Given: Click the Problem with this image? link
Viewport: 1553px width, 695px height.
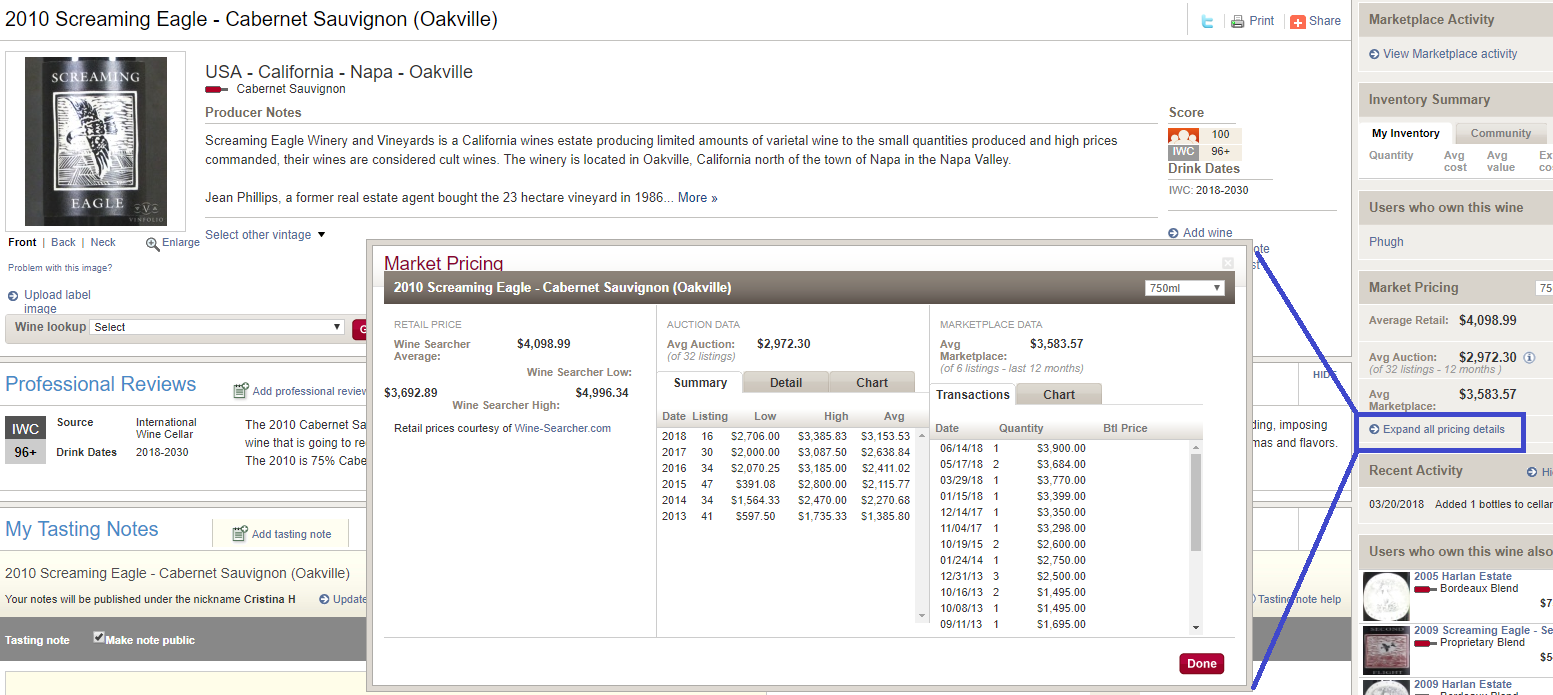Looking at the screenshot, I should pyautogui.click(x=60, y=268).
